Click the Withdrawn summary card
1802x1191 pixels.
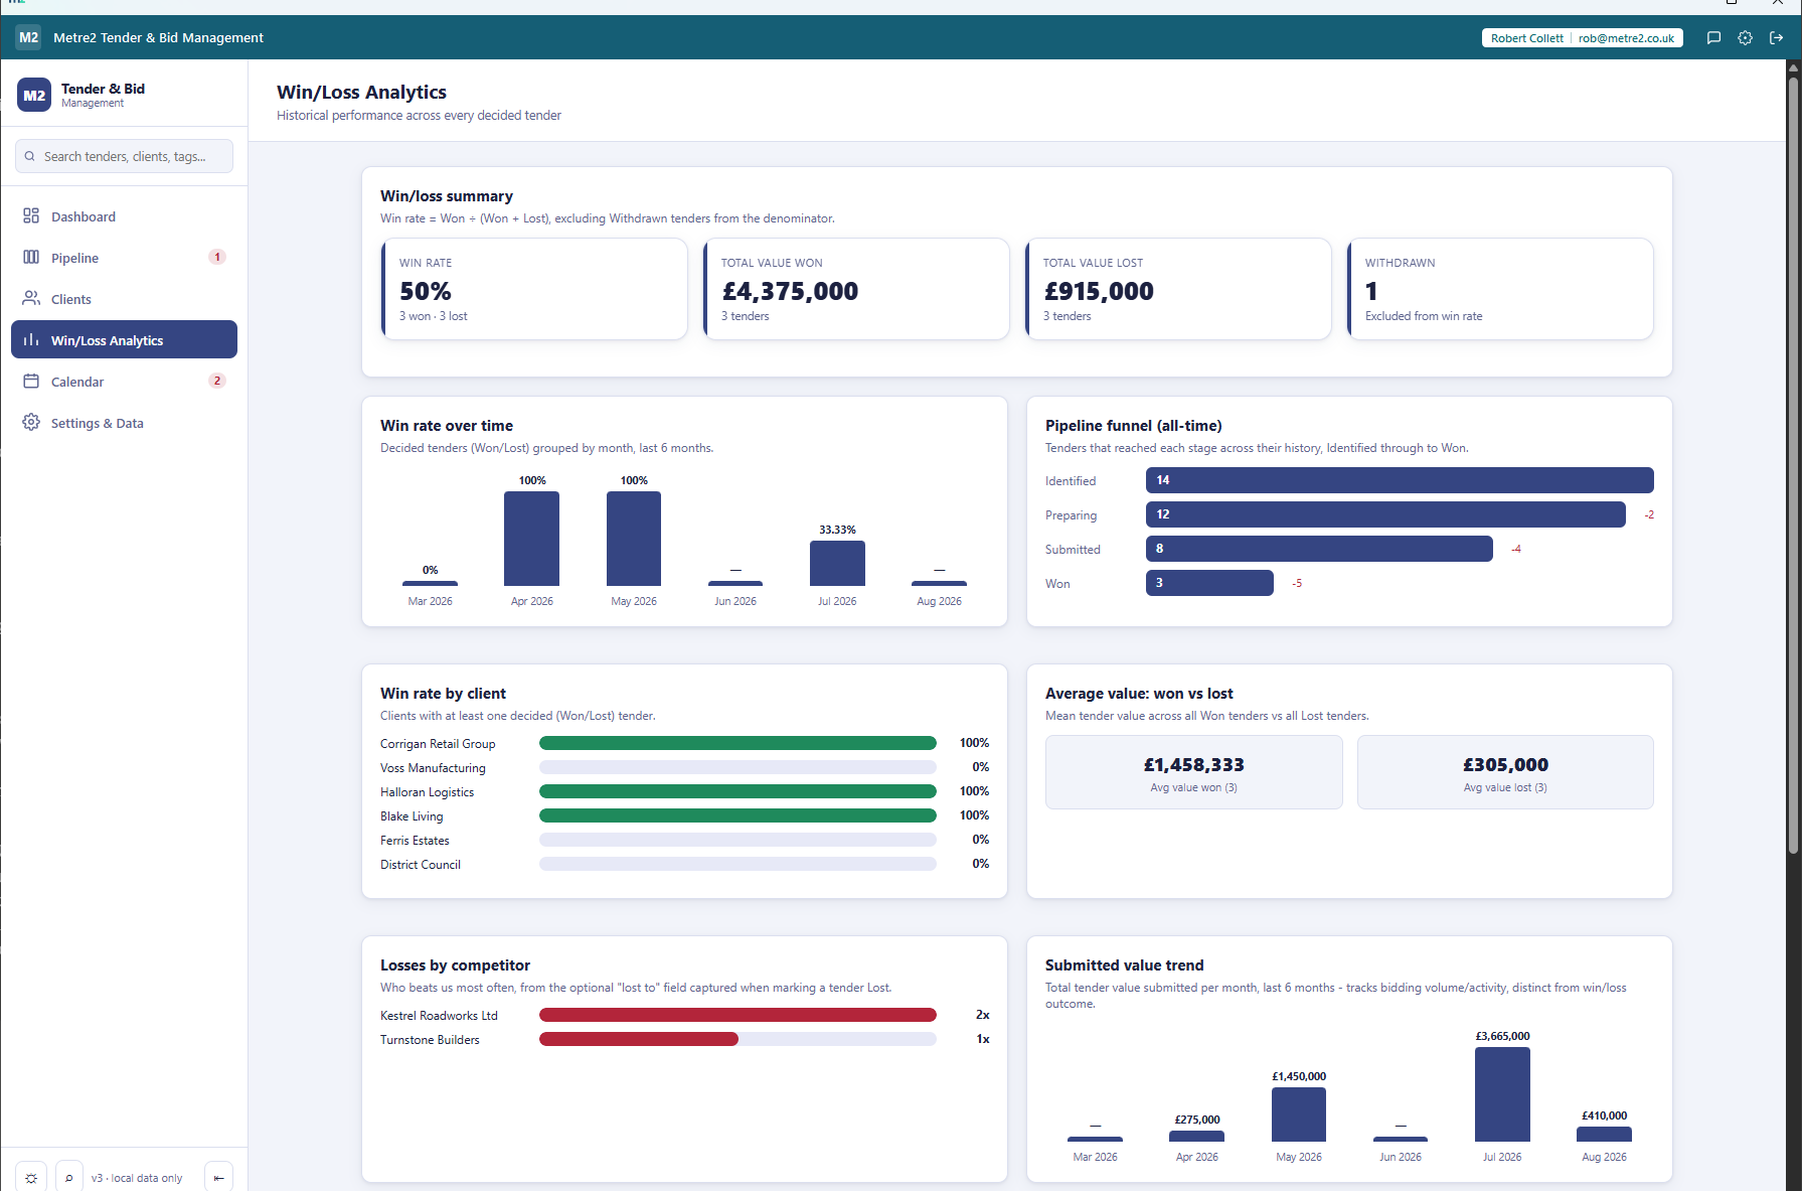1500,289
